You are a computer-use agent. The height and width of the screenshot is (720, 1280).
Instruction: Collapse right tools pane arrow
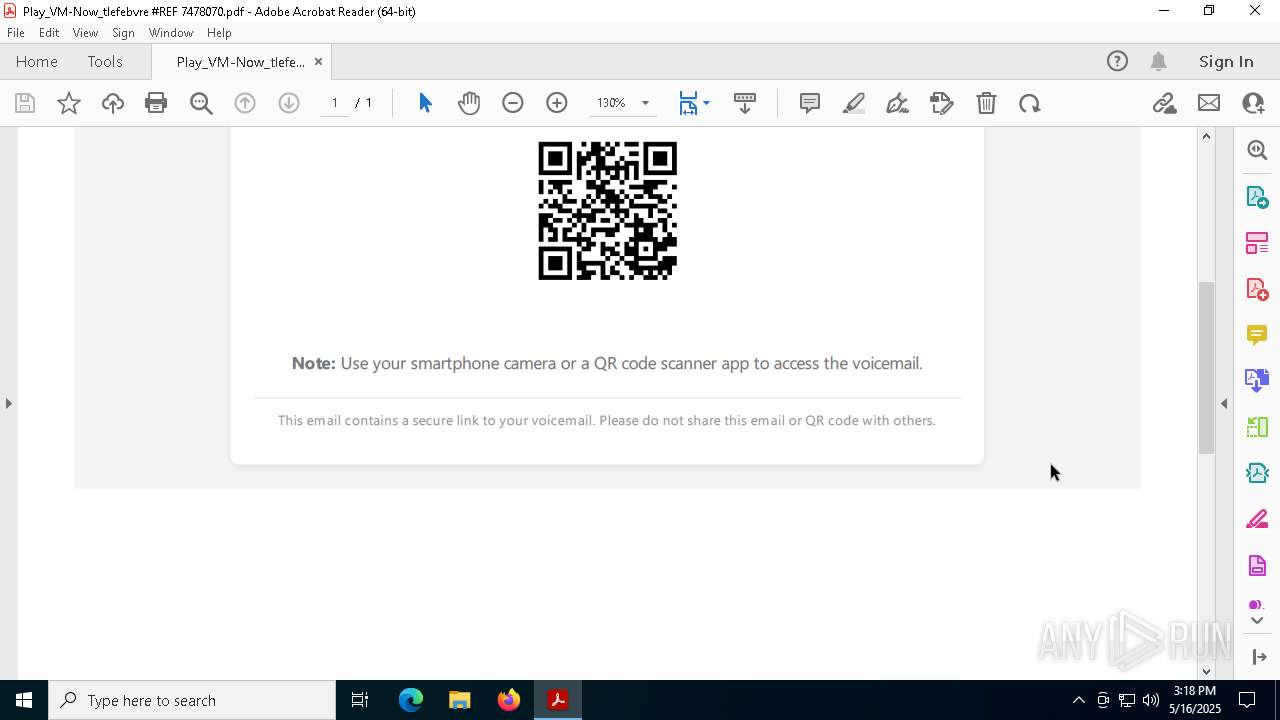[1224, 403]
